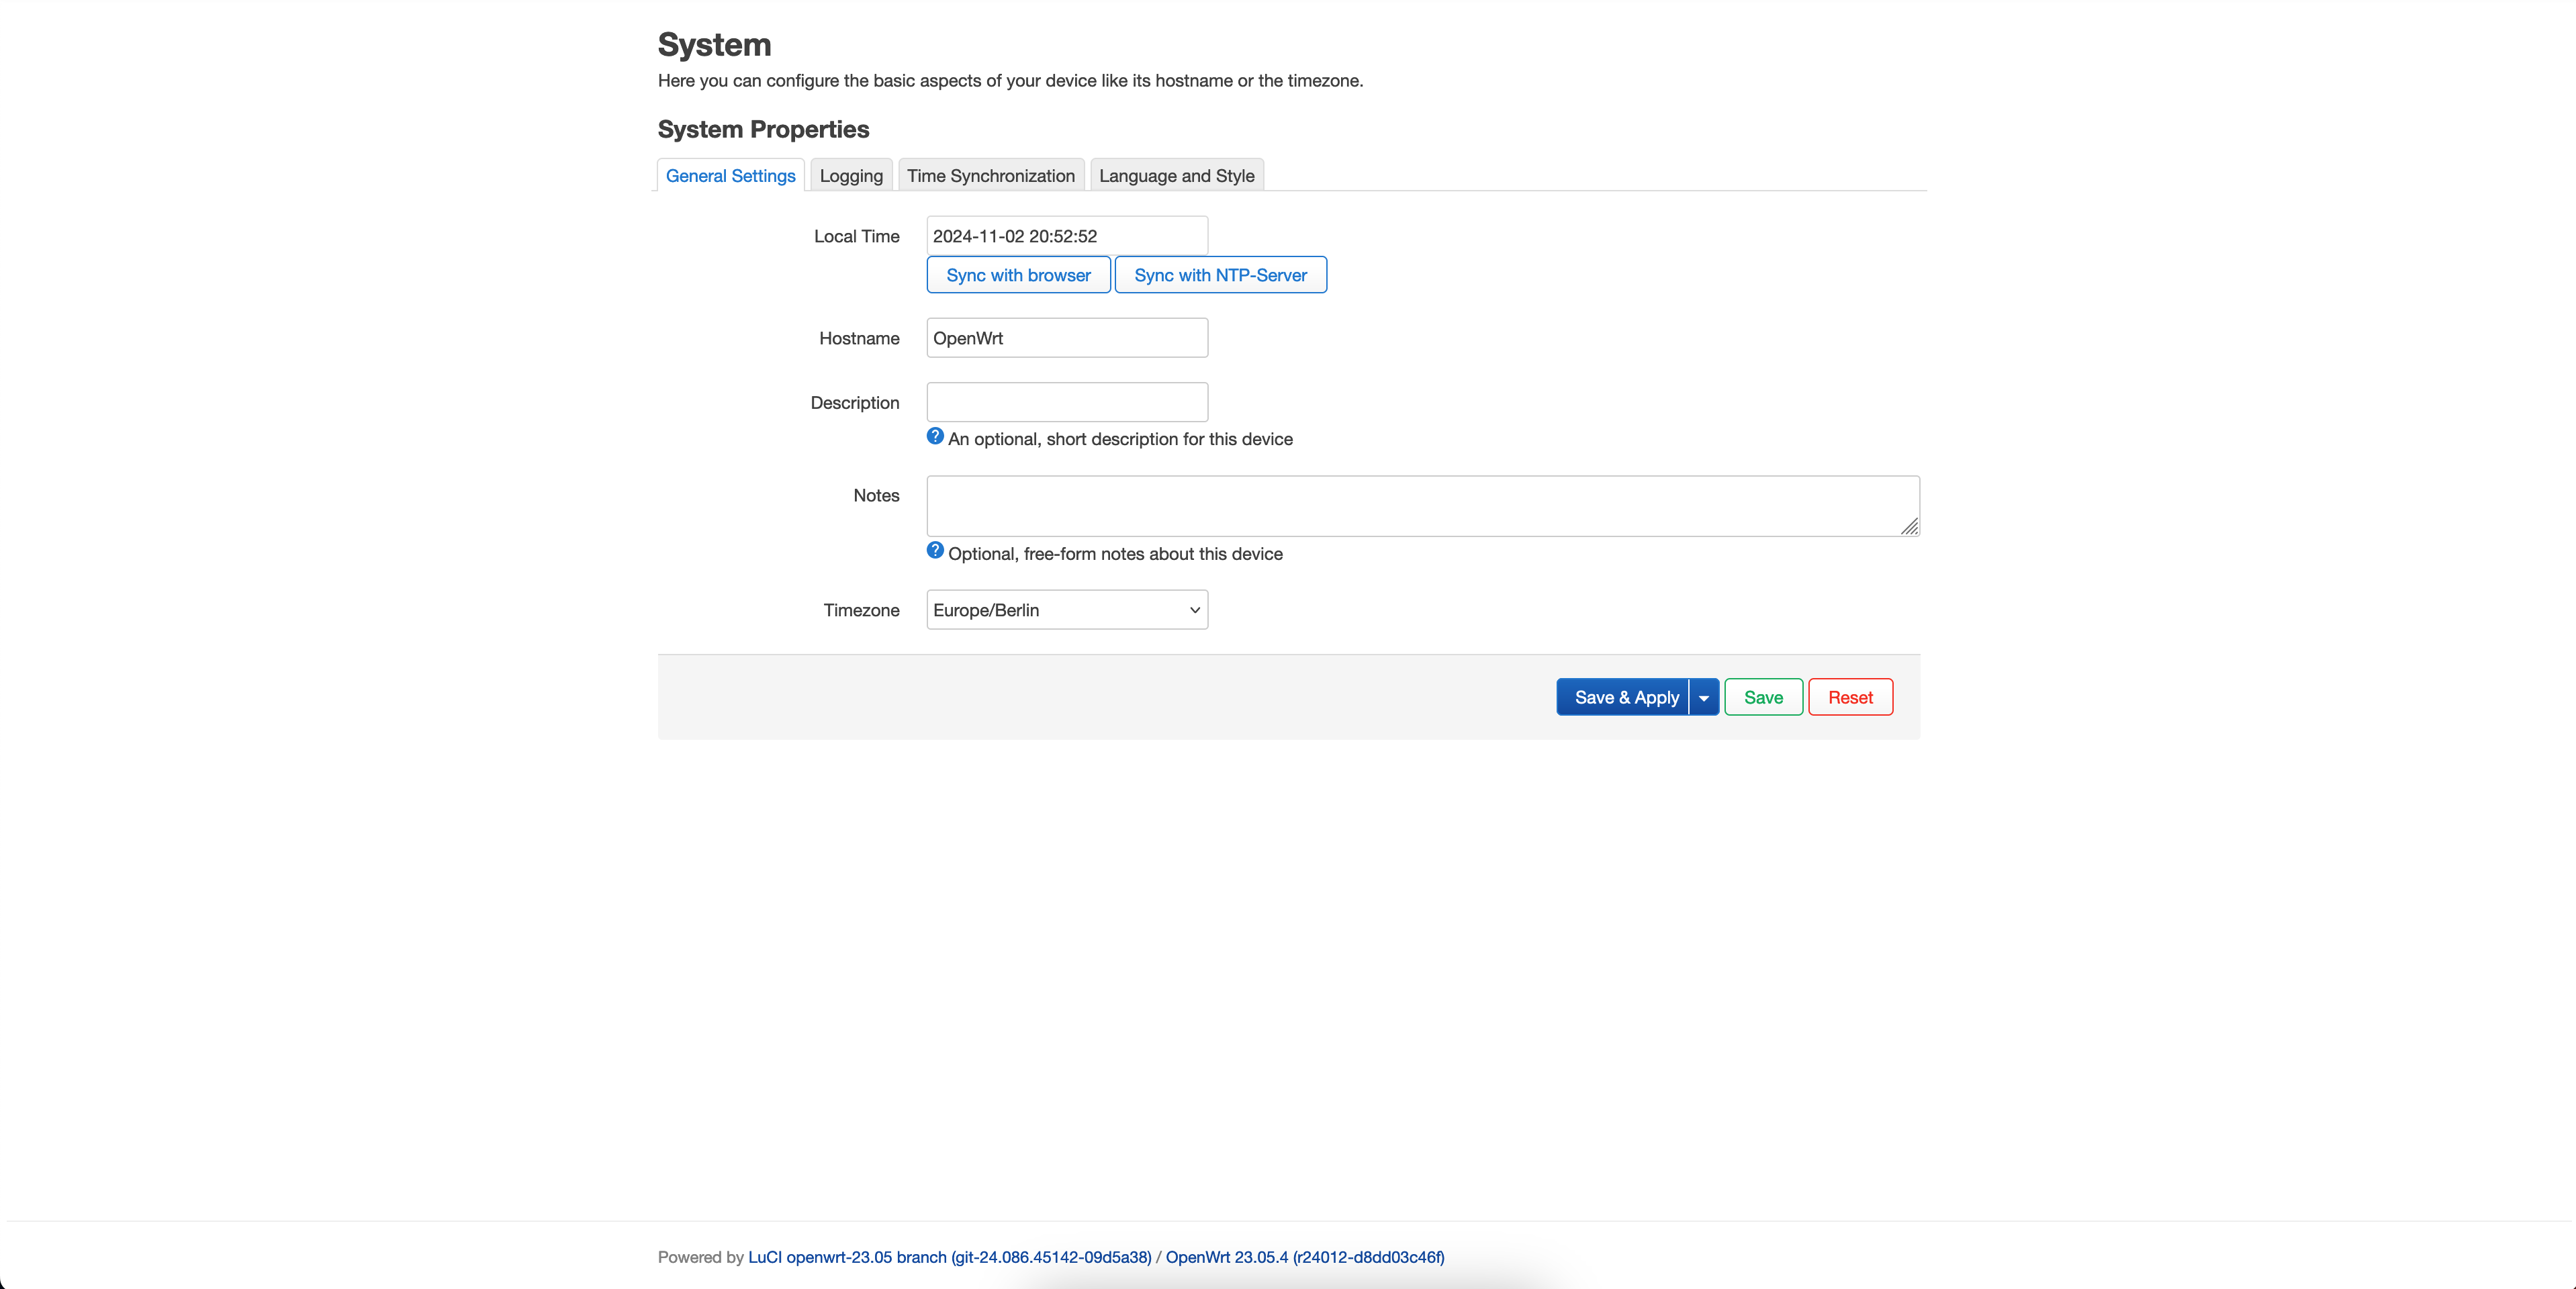The width and height of the screenshot is (2576, 1289).
Task: Open the General Settings tab
Action: tap(730, 175)
